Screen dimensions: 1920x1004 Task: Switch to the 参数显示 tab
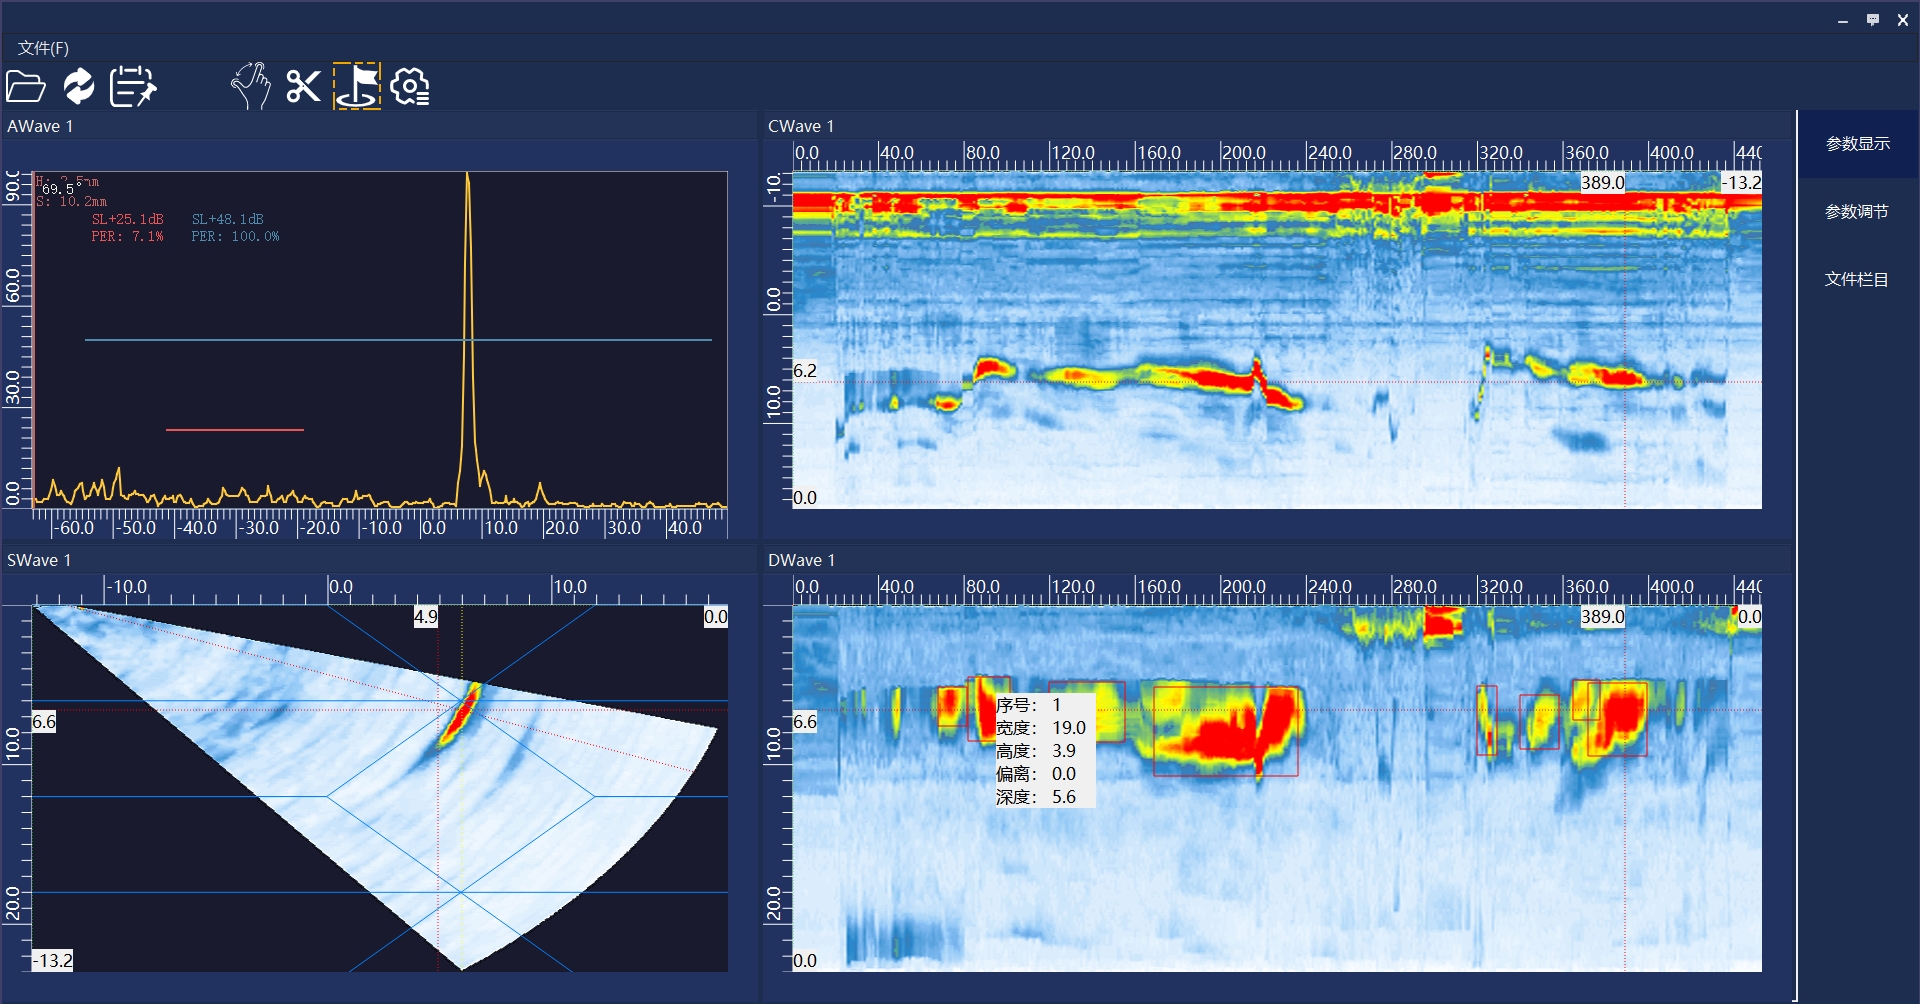(x=1857, y=144)
